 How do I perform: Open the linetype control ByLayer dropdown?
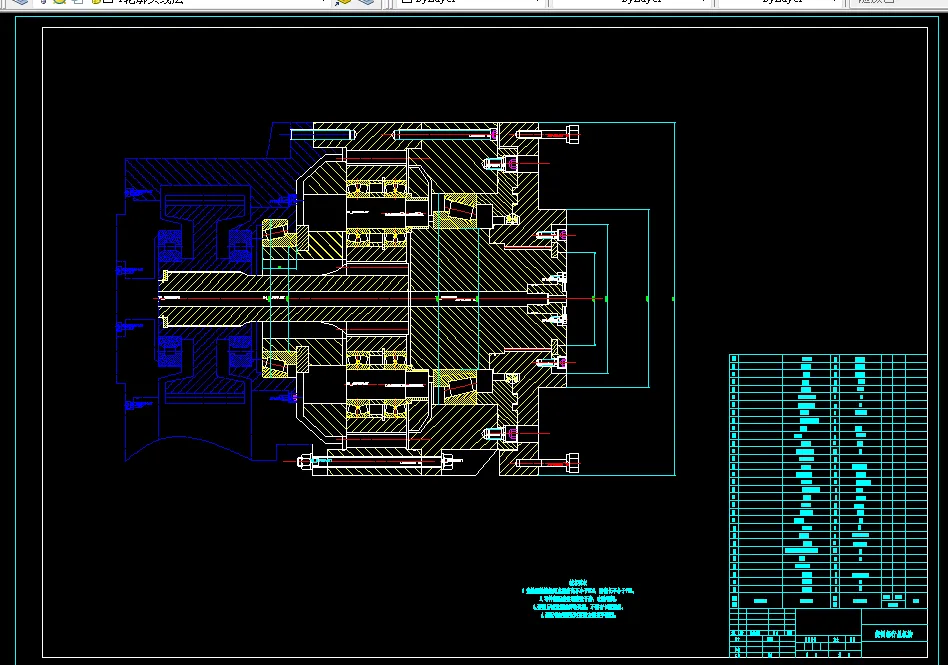tap(632, 2)
